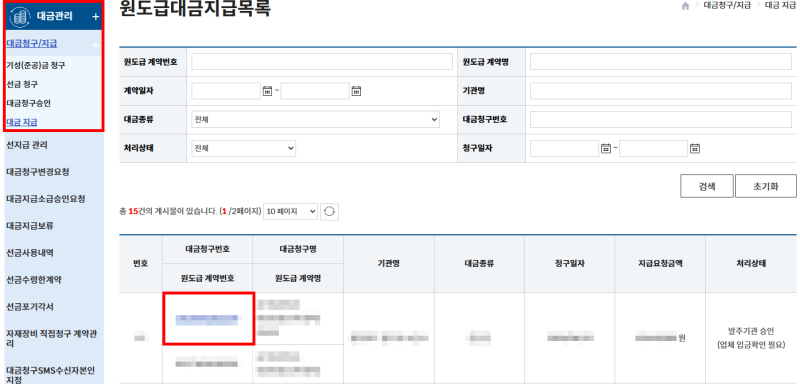Click the home breadcrumb icon
Image resolution: width=800 pixels, height=384 pixels.
685,6
